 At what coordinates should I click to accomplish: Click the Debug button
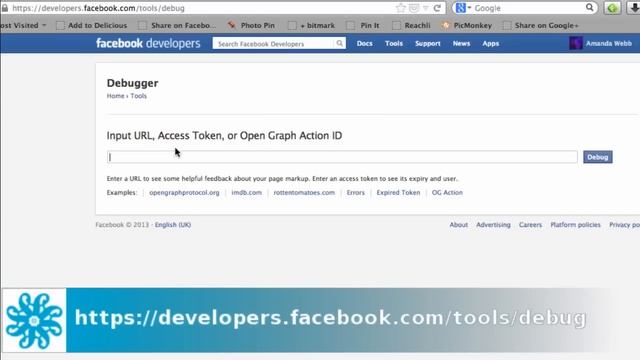click(x=598, y=157)
